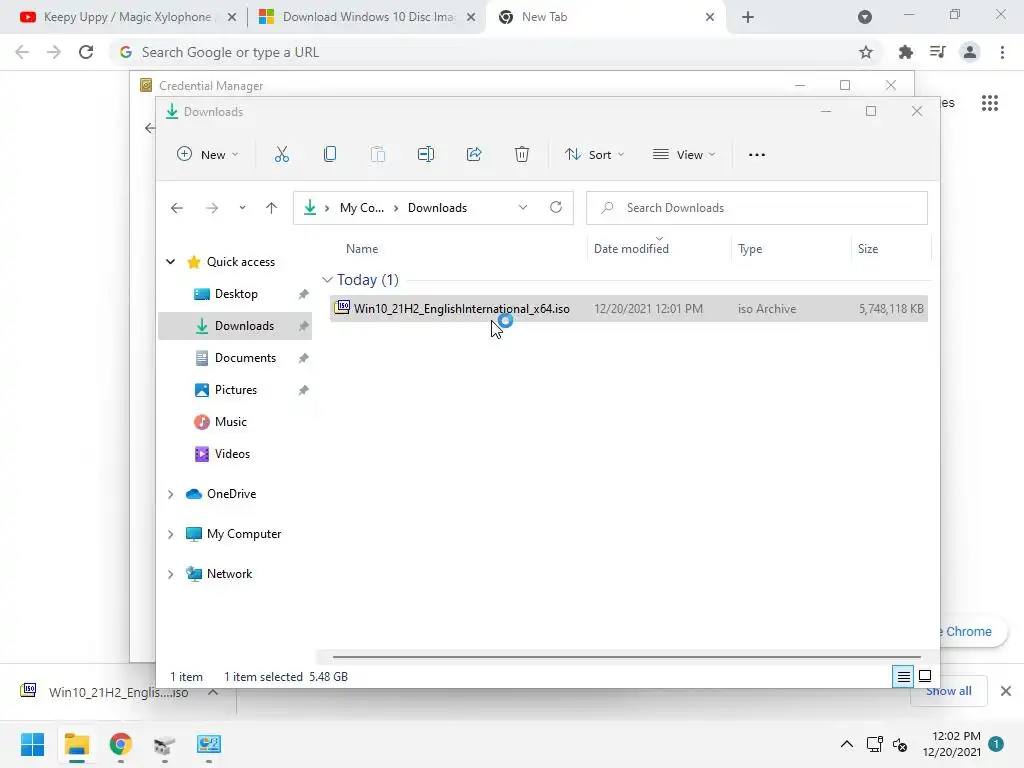Reload the page in Chrome
The image size is (1024, 768).
tap(86, 52)
